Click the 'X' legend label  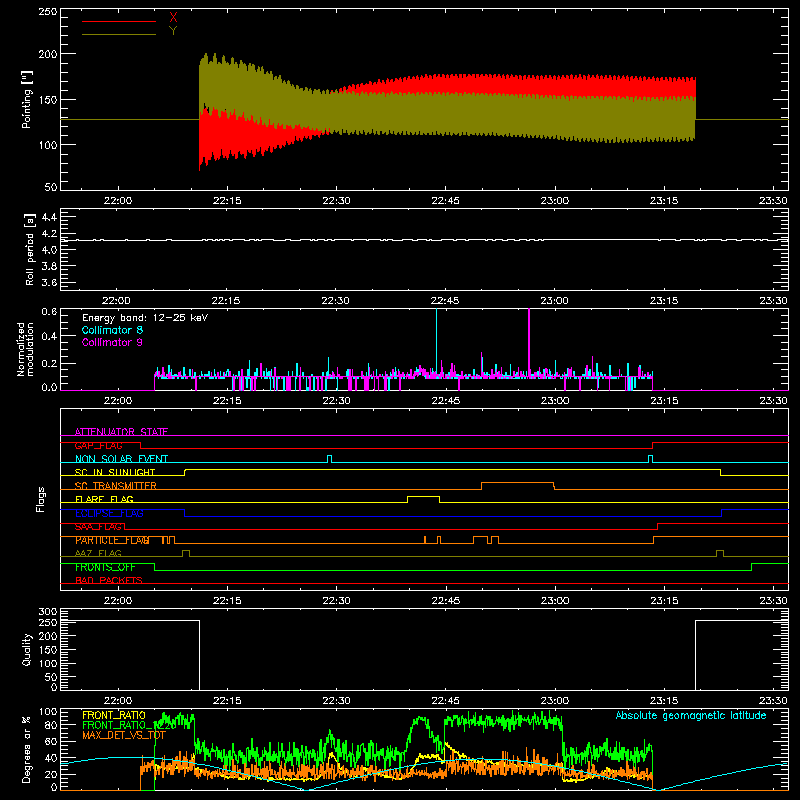click(x=173, y=18)
